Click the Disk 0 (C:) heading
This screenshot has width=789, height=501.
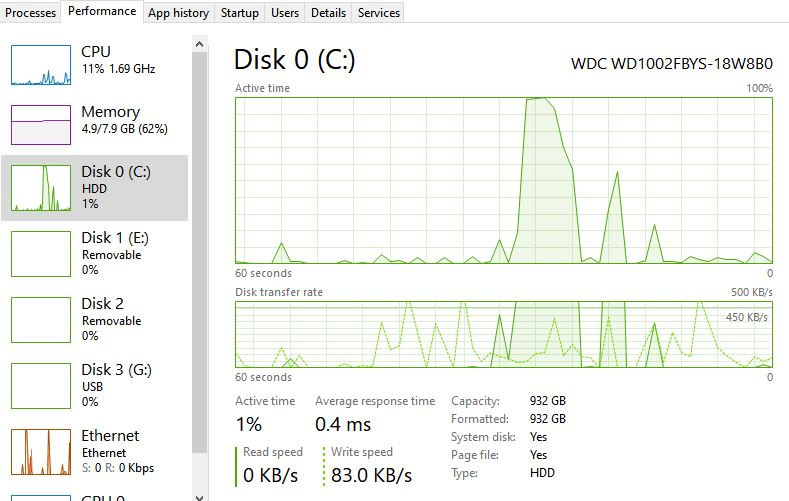click(294, 60)
